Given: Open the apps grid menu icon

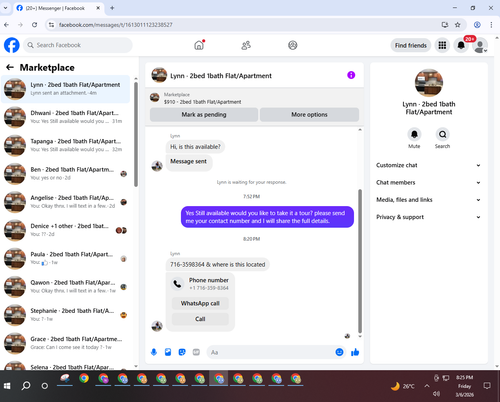Looking at the screenshot, I should [442, 45].
